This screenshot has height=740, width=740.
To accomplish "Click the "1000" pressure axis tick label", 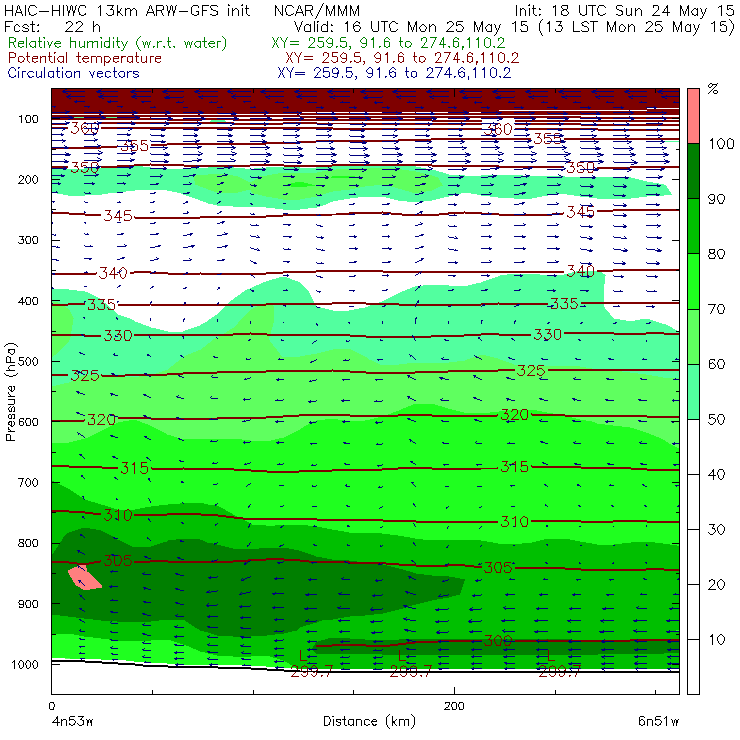I will pos(25,664).
